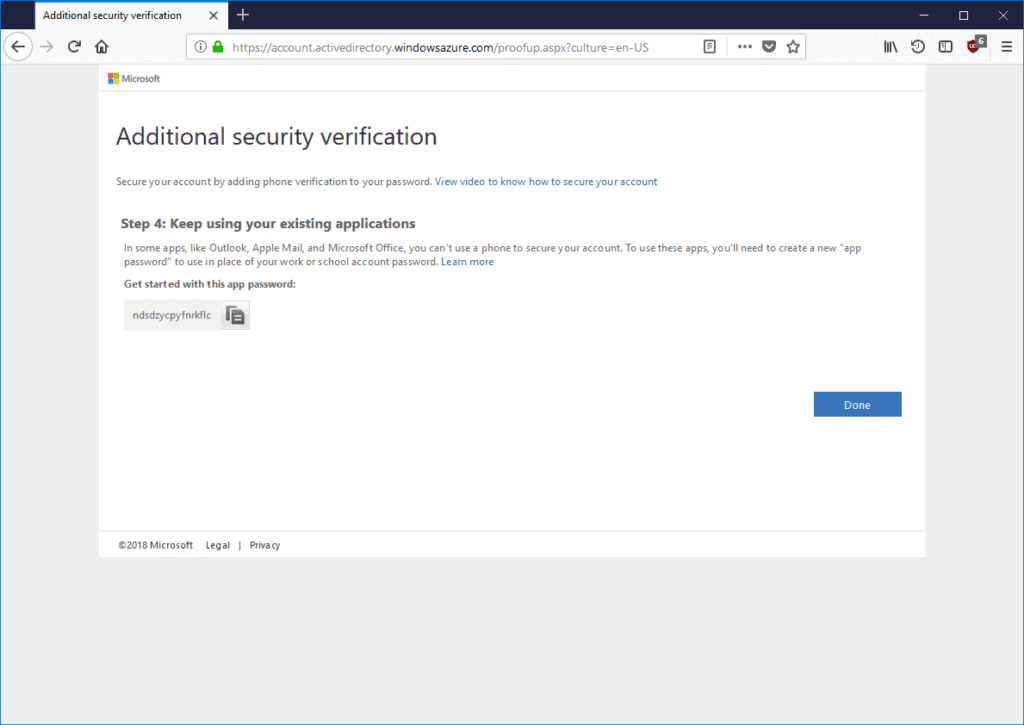Screen dimensions: 1024x725
Task: Enable Reader View for this page
Action: 710,46
